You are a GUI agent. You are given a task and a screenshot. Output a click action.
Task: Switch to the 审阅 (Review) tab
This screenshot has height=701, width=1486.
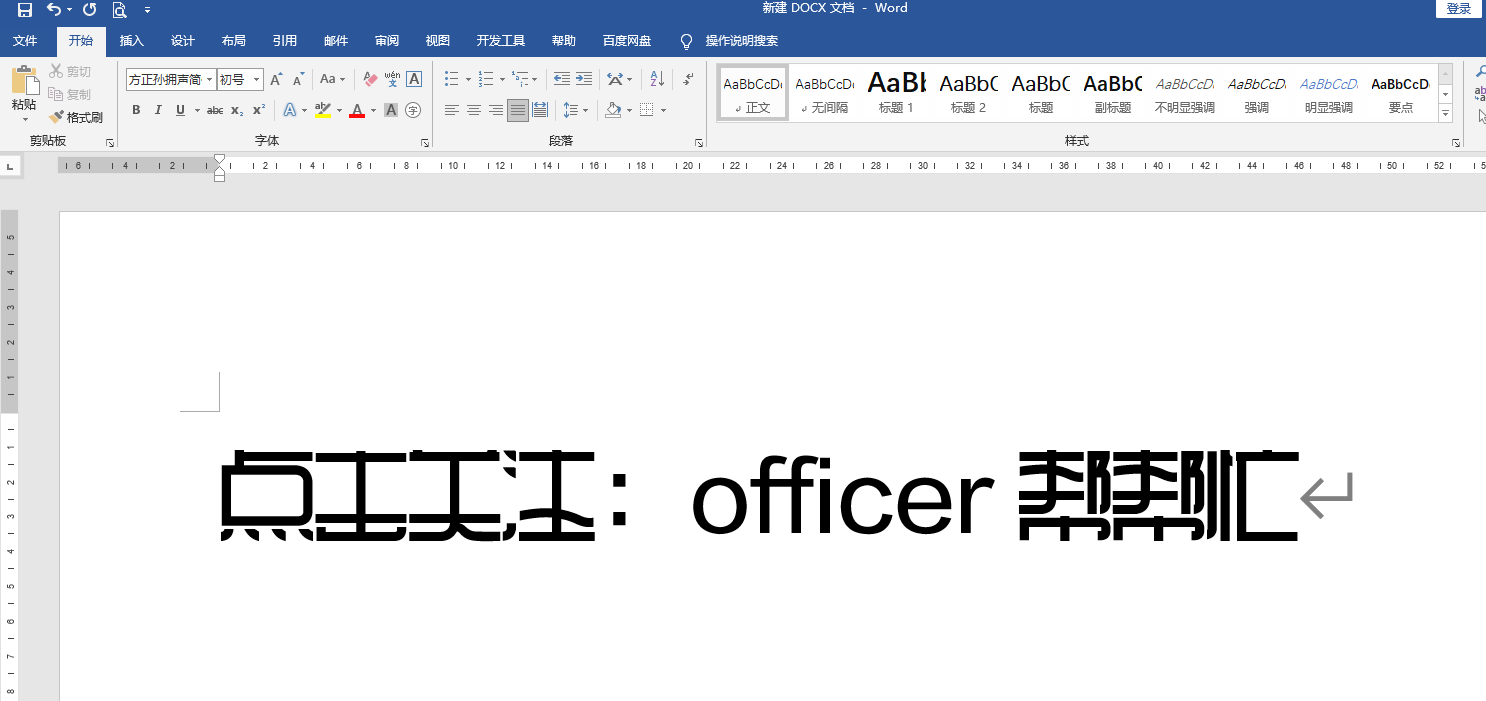[x=387, y=41]
